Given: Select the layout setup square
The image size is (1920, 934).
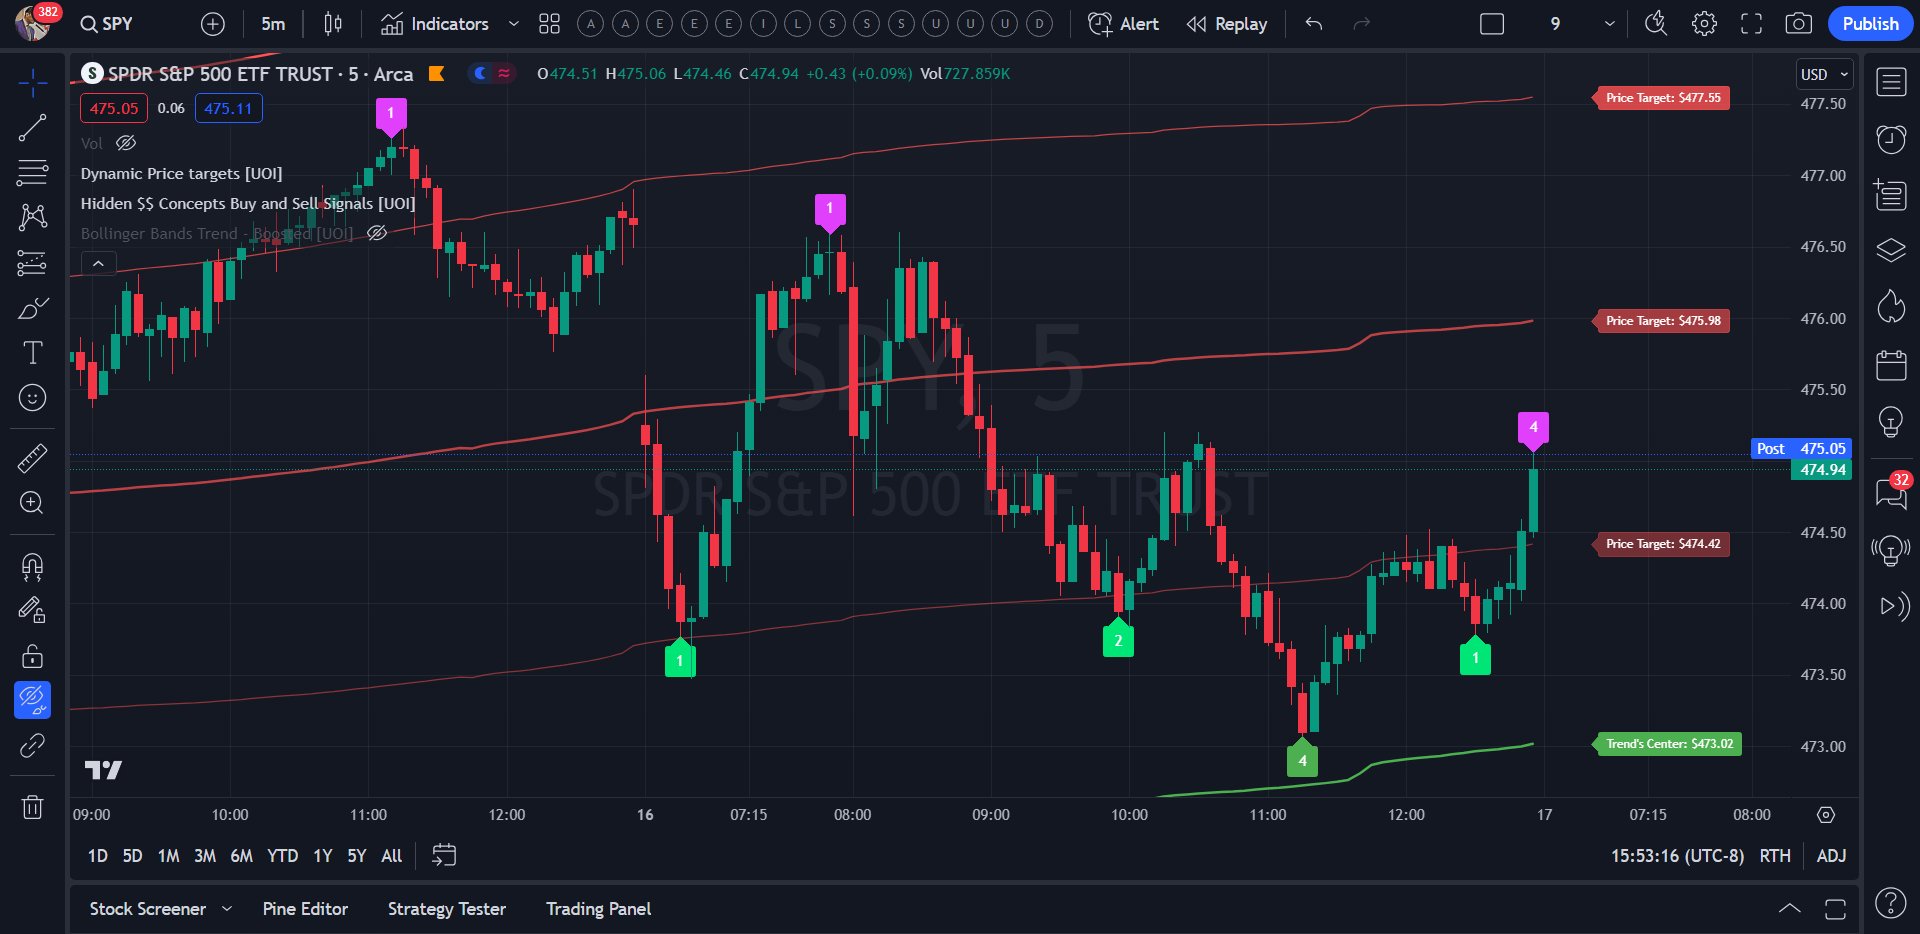Looking at the screenshot, I should [1492, 24].
